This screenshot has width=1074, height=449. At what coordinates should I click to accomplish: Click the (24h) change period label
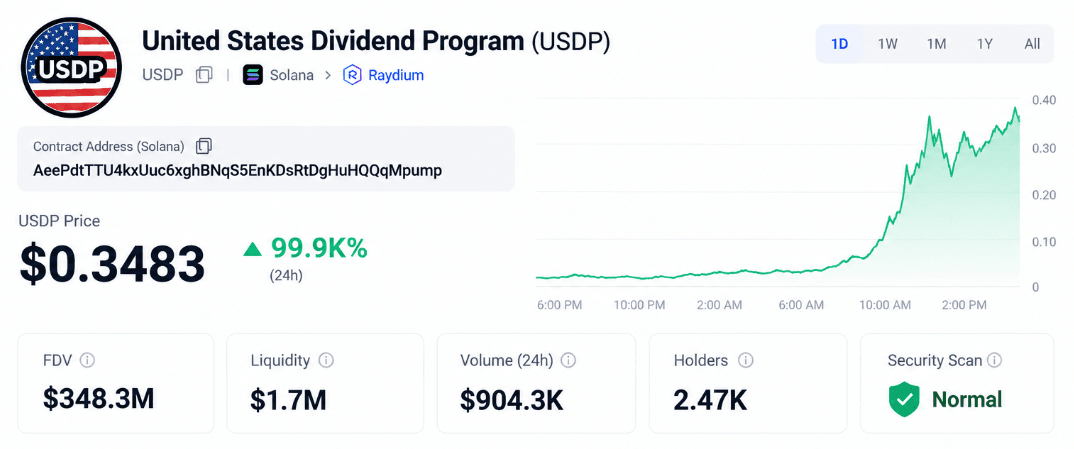tap(286, 276)
